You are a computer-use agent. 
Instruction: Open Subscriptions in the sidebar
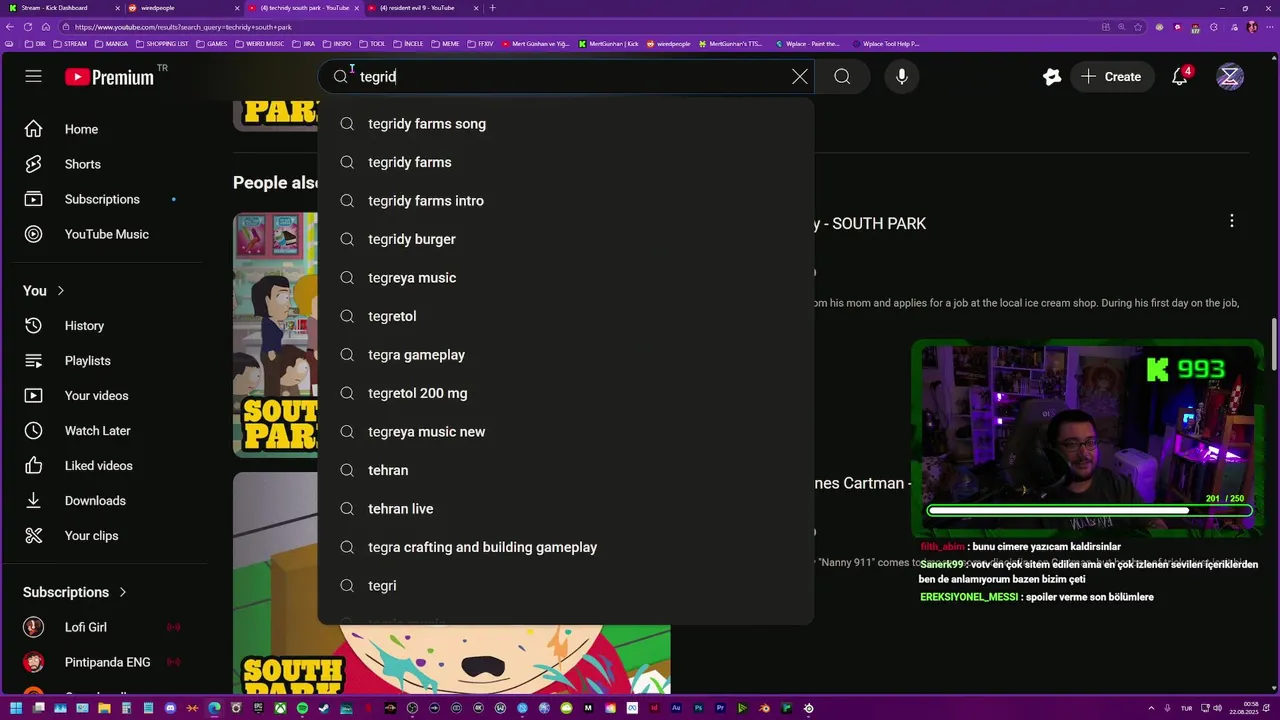pos(104,199)
